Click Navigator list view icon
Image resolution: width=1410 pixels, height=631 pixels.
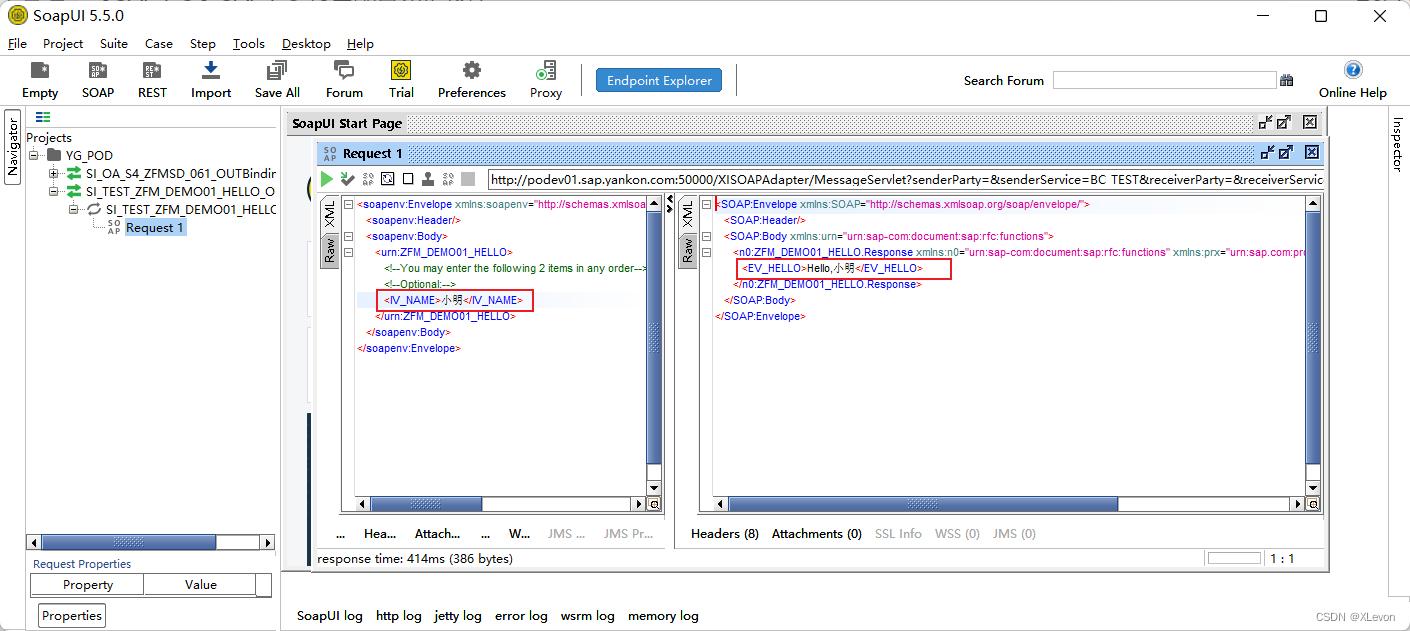43,118
